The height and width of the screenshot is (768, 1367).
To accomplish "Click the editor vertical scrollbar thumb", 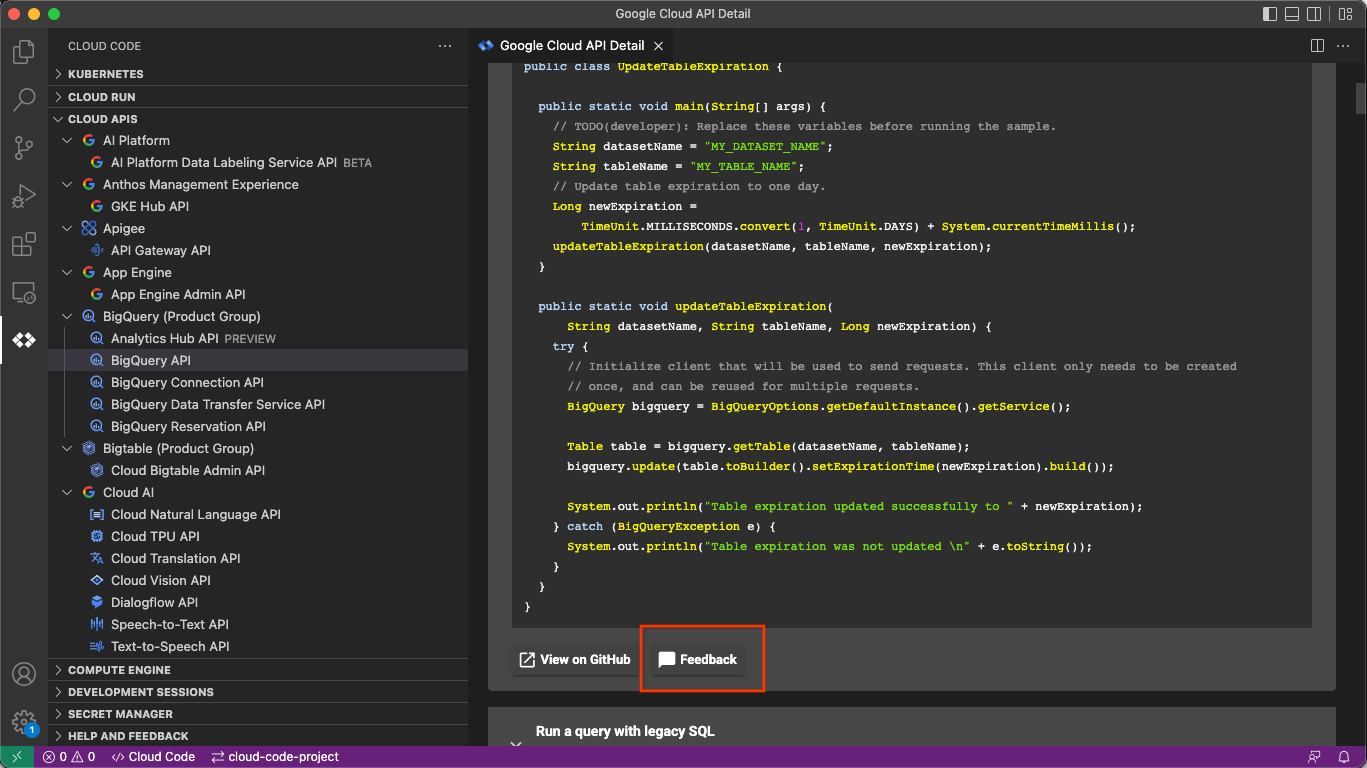I will (1361, 98).
